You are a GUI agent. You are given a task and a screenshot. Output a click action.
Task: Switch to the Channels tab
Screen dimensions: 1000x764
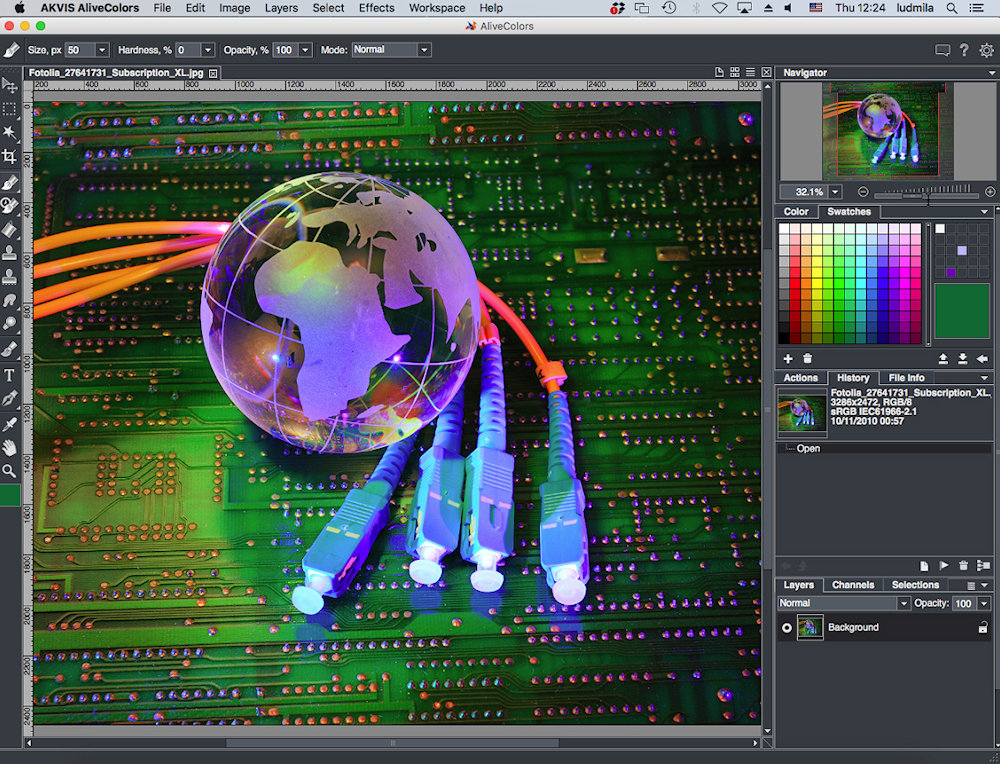[853, 585]
